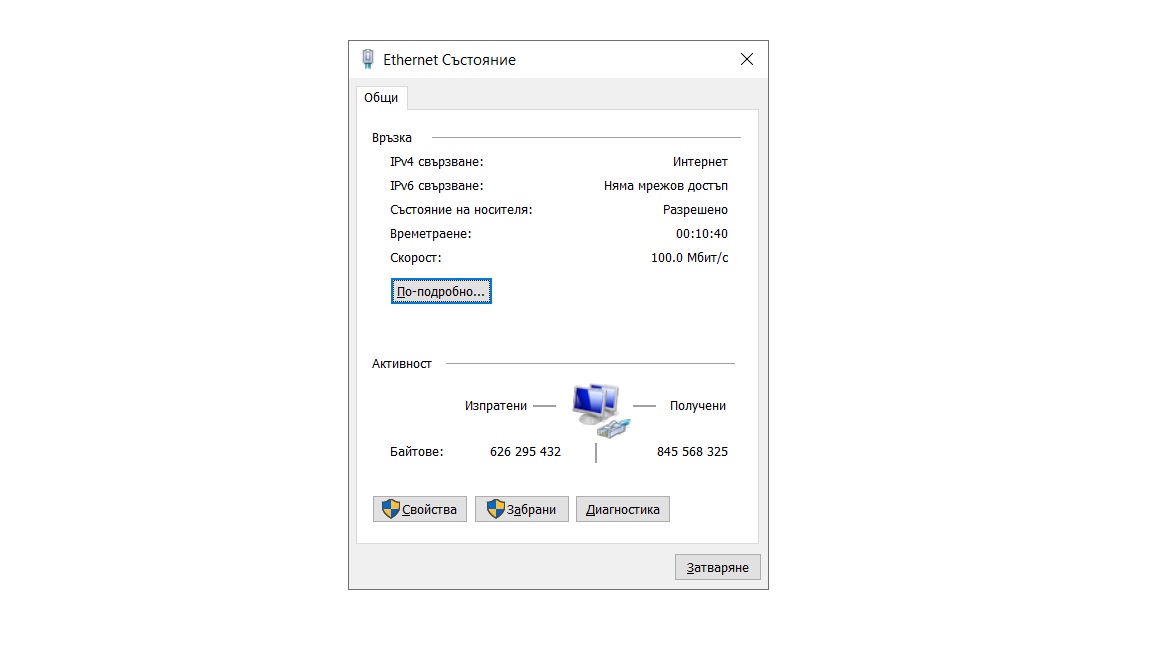1152x648 pixels.
Task: Click the Връзка section heading
Action: tap(392, 138)
